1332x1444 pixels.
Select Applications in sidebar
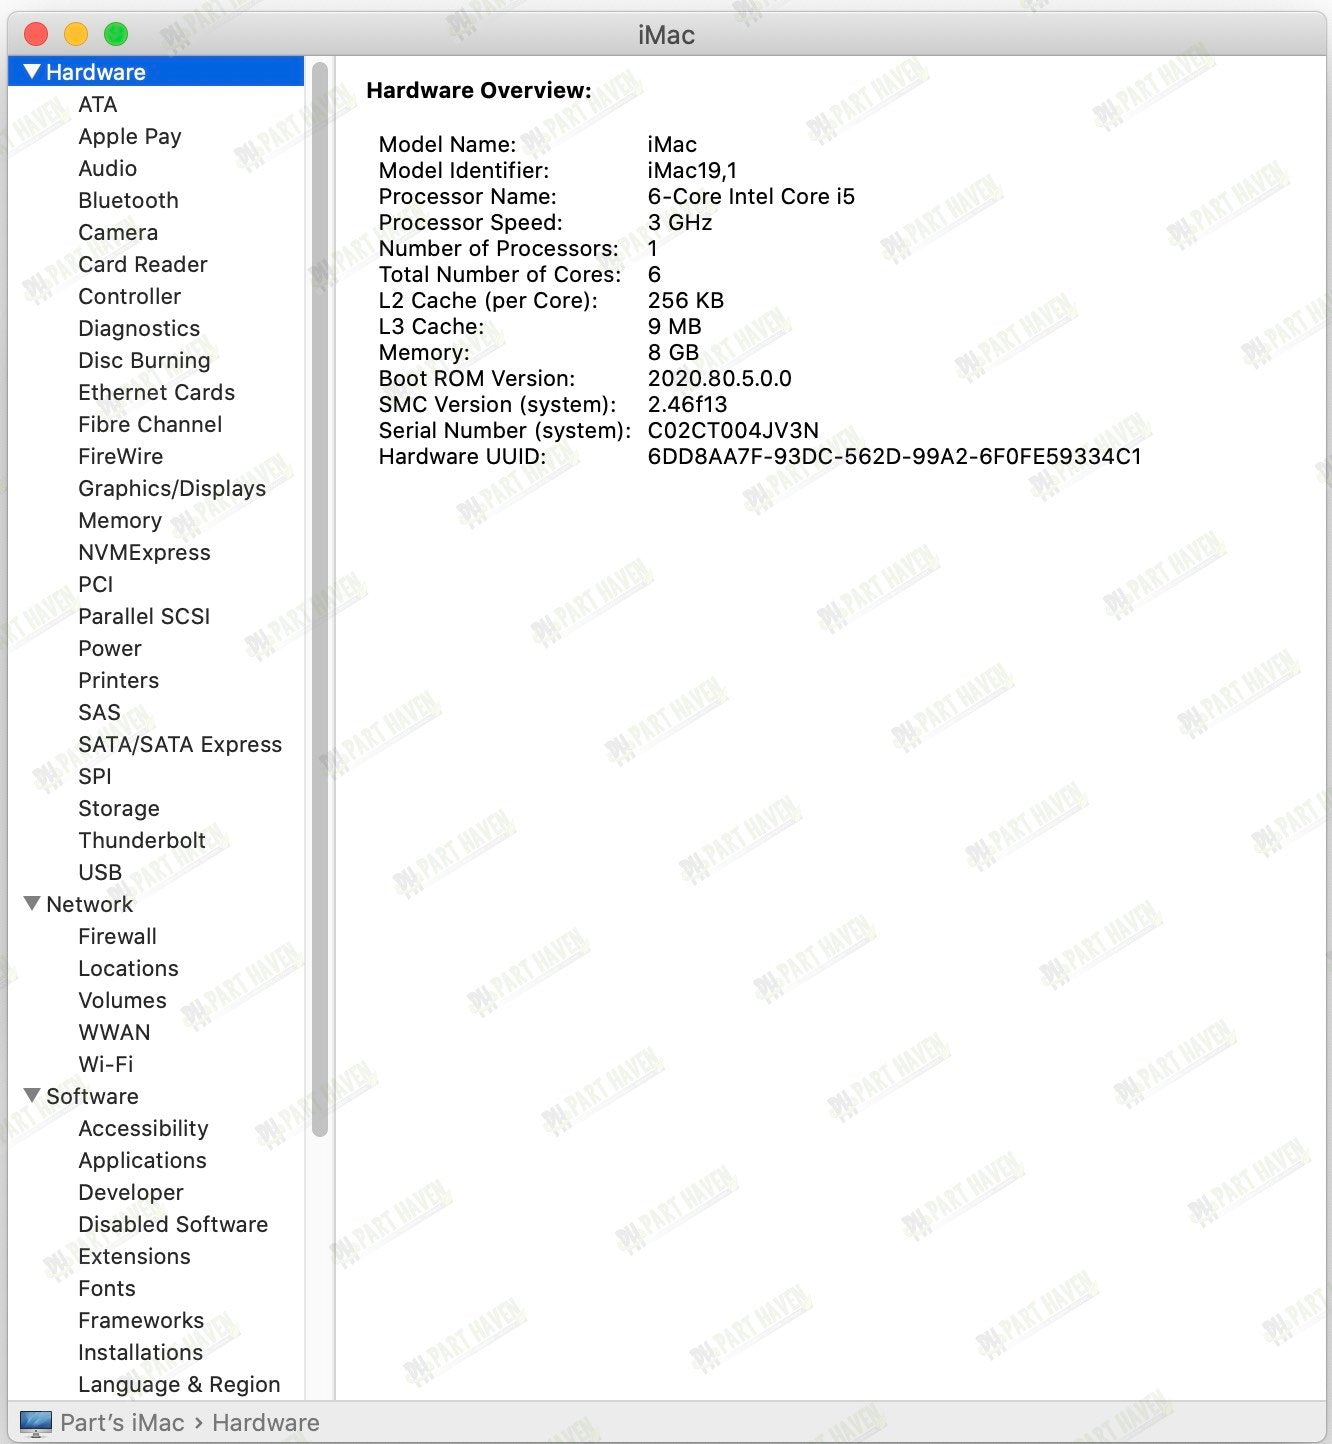click(142, 1160)
